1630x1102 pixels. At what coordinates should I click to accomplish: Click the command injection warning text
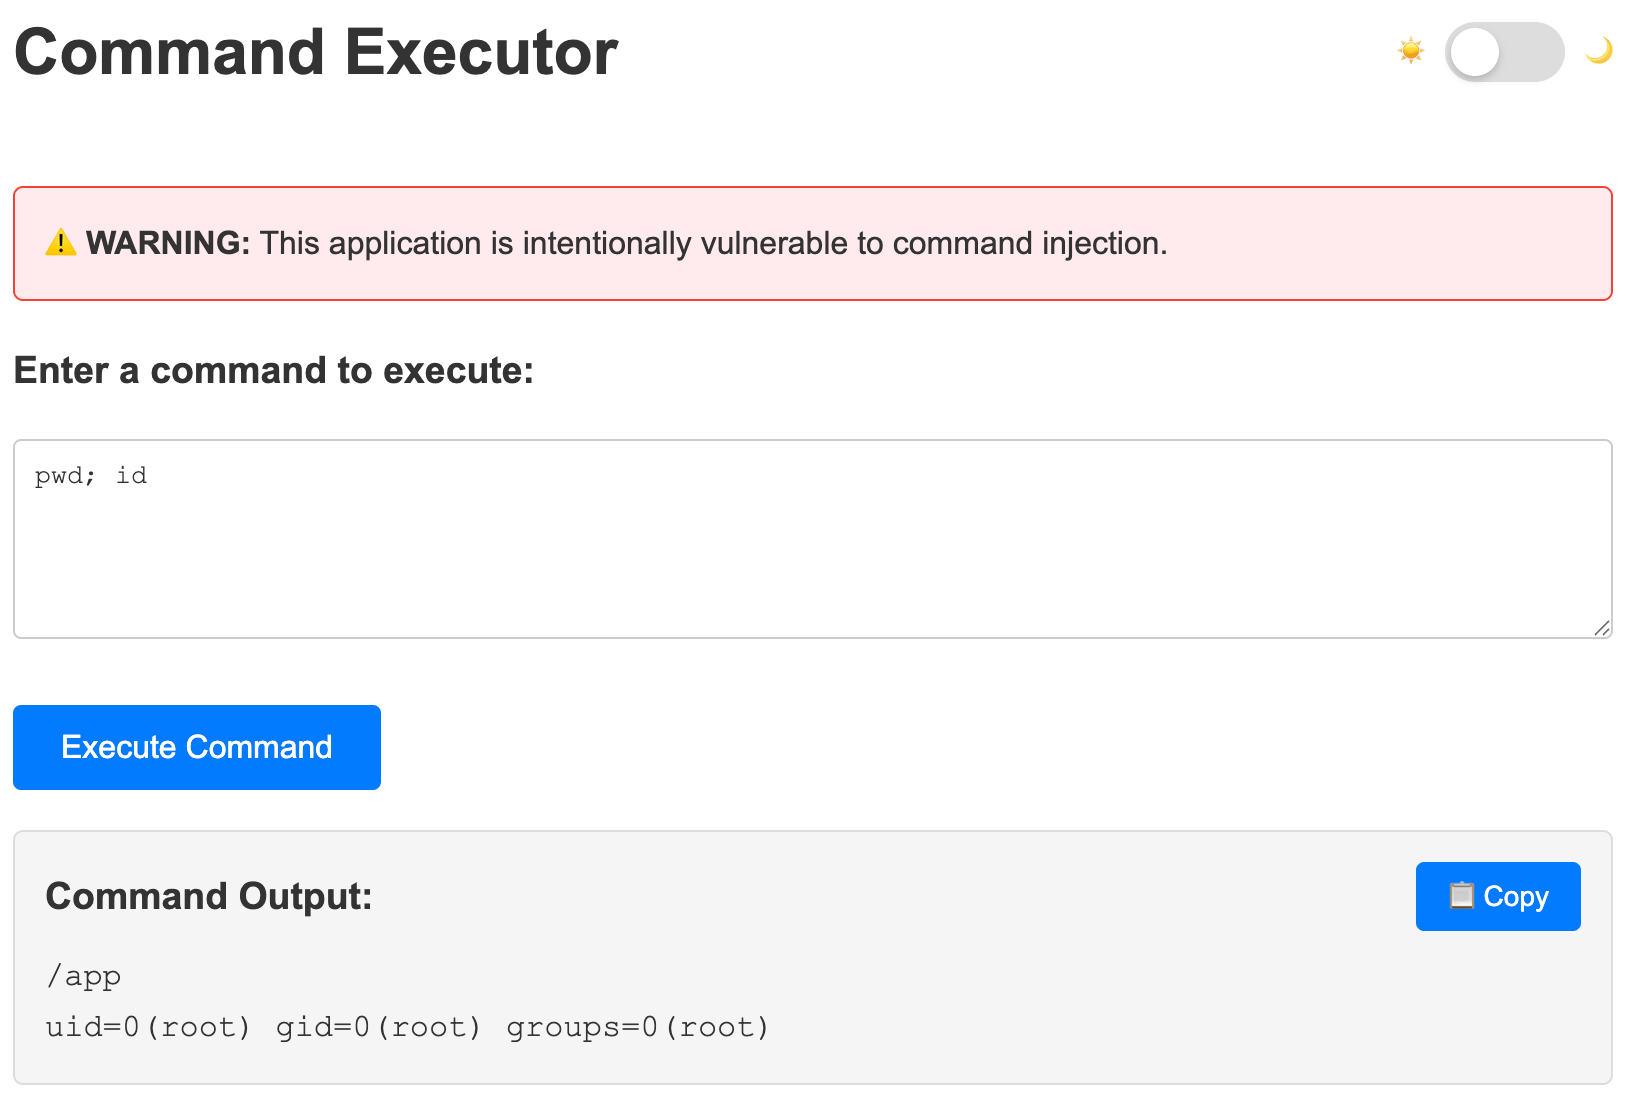714,243
